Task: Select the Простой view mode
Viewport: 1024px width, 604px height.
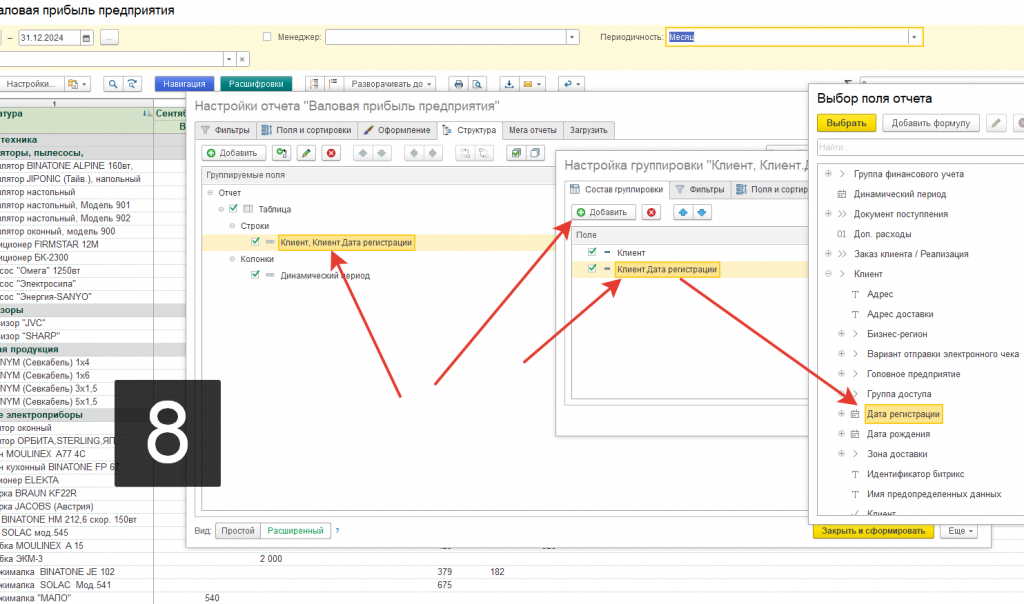Action: tap(238, 531)
